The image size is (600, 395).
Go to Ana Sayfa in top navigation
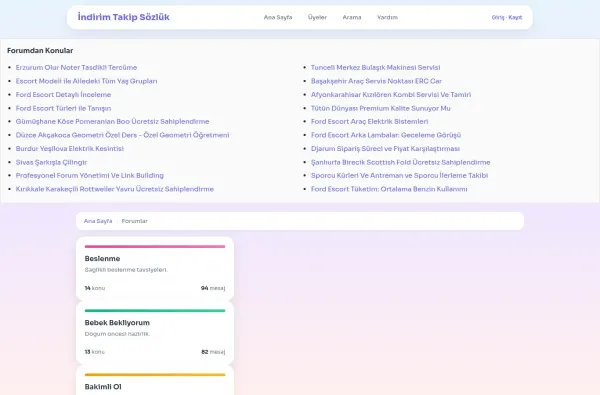(278, 17)
